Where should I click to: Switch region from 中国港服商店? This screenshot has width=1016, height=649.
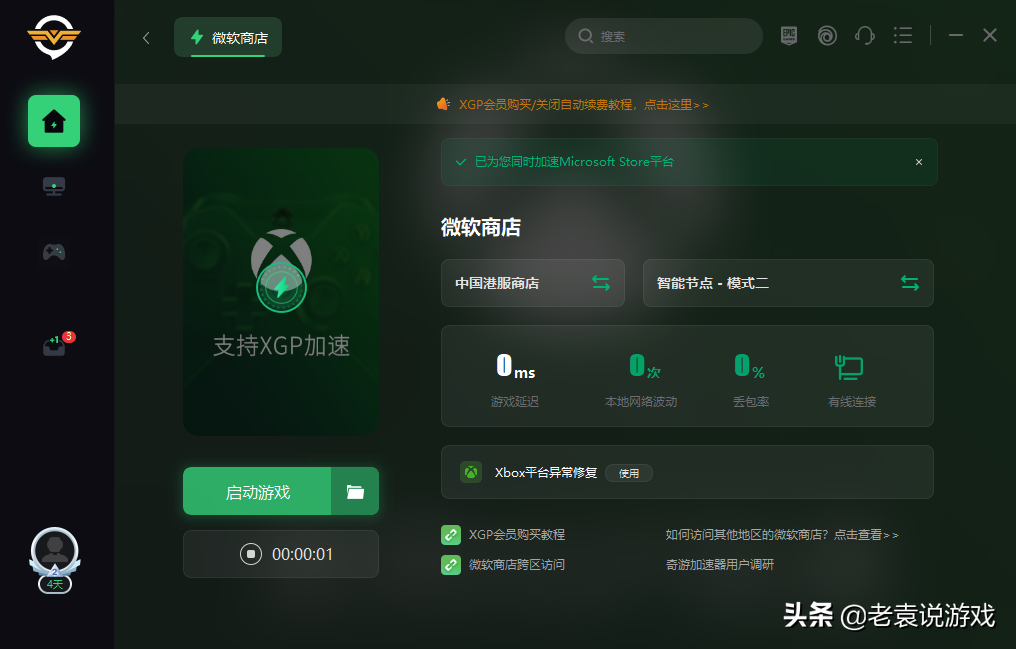coord(533,283)
